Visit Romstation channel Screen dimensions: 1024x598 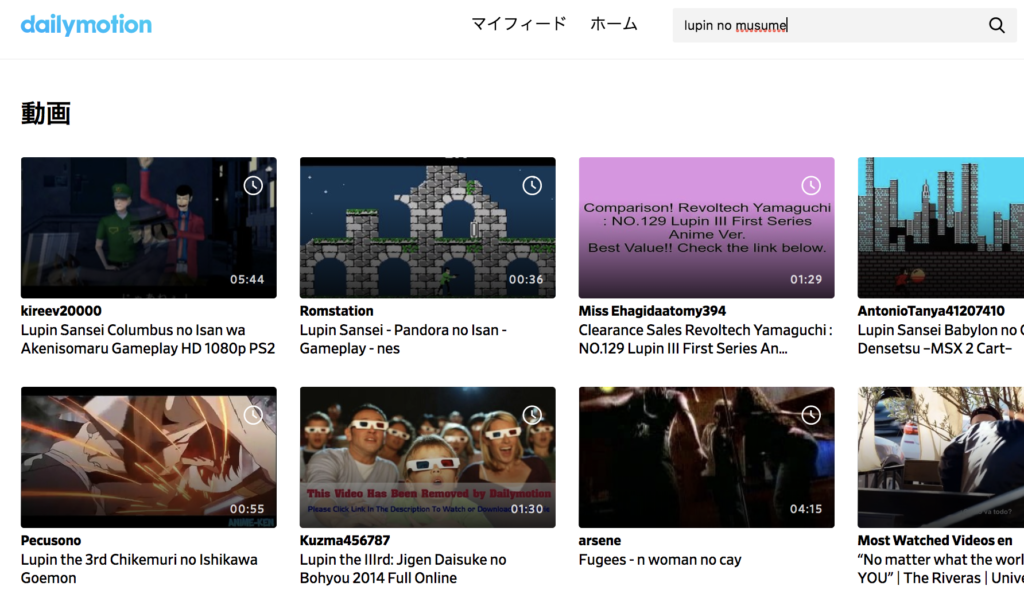coord(337,311)
